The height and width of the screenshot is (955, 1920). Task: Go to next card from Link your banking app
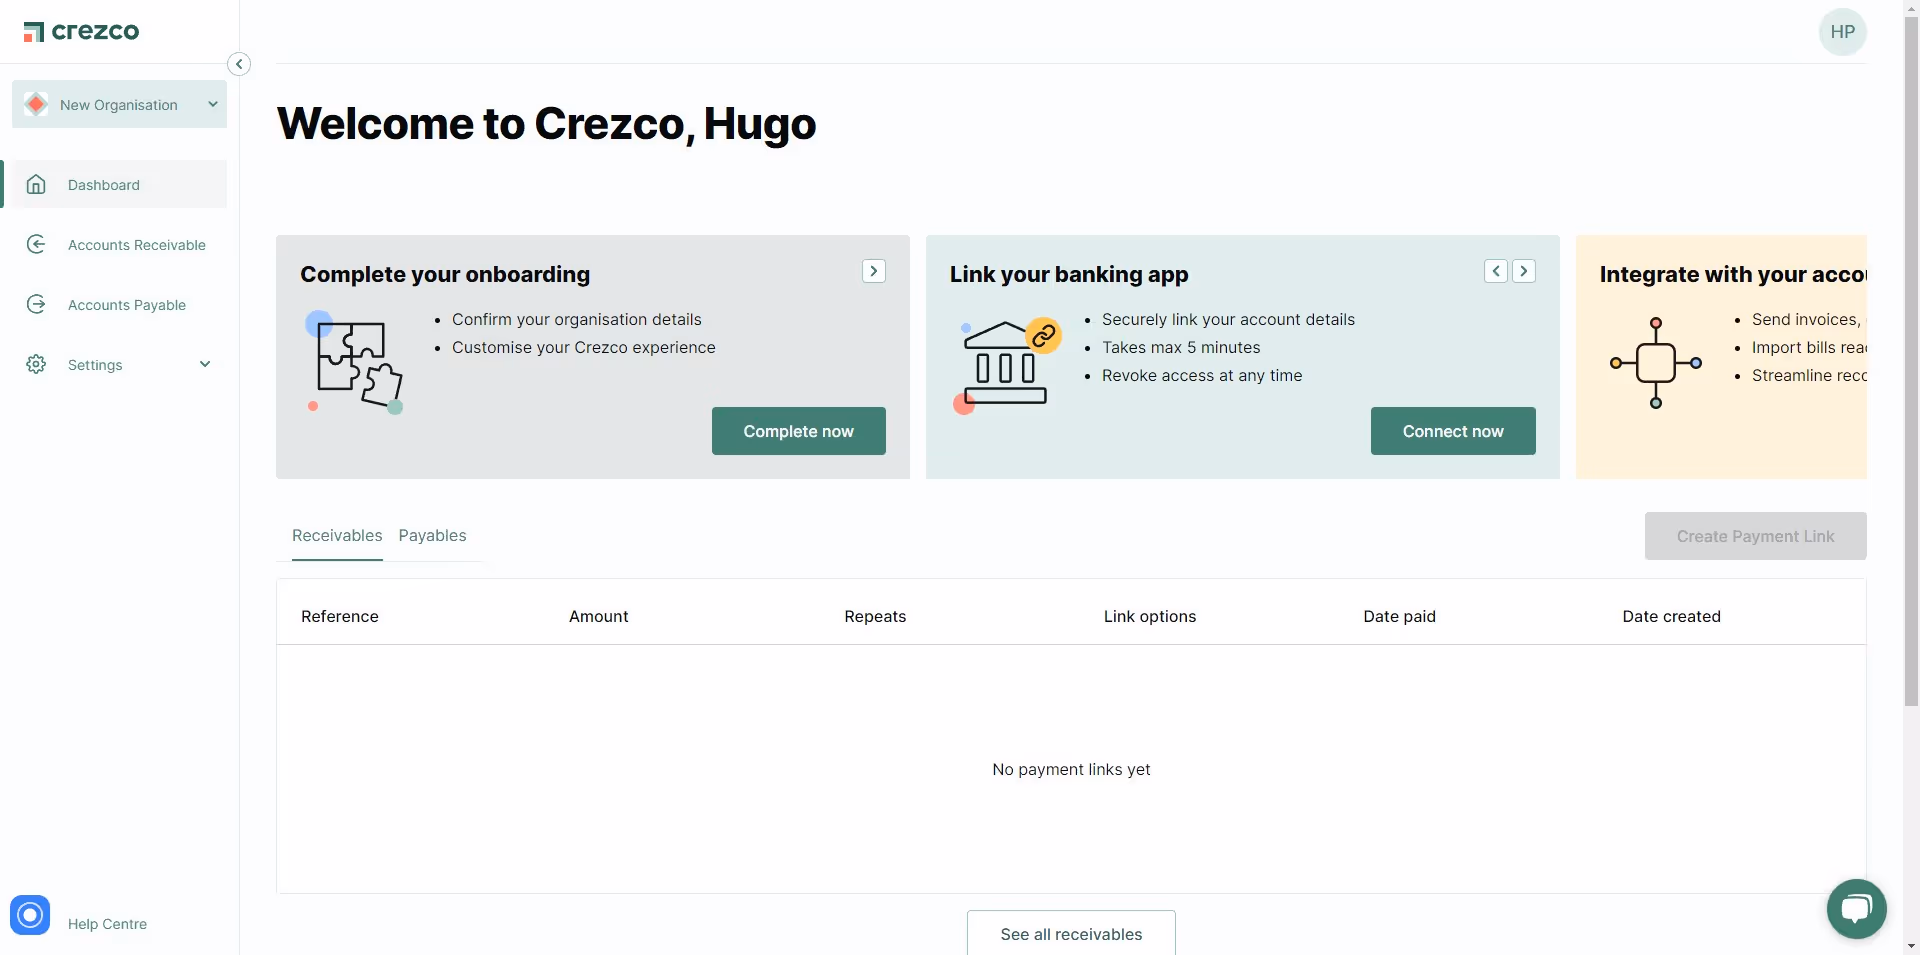point(1524,271)
